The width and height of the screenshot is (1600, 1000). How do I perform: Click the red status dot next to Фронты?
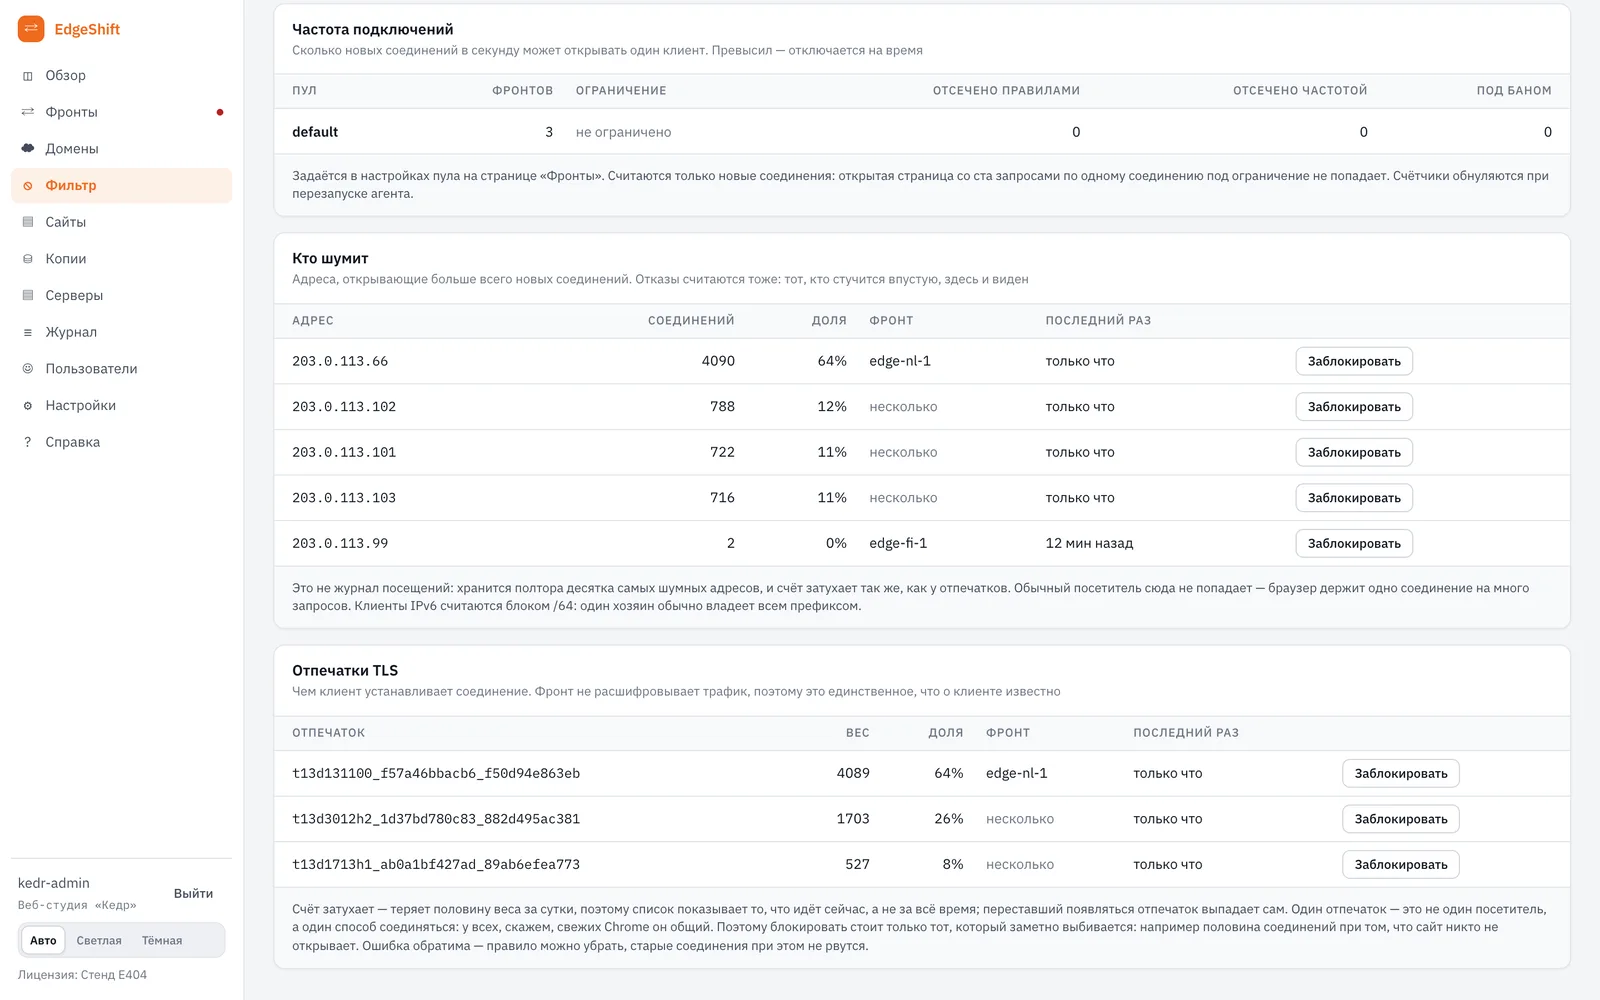click(220, 112)
